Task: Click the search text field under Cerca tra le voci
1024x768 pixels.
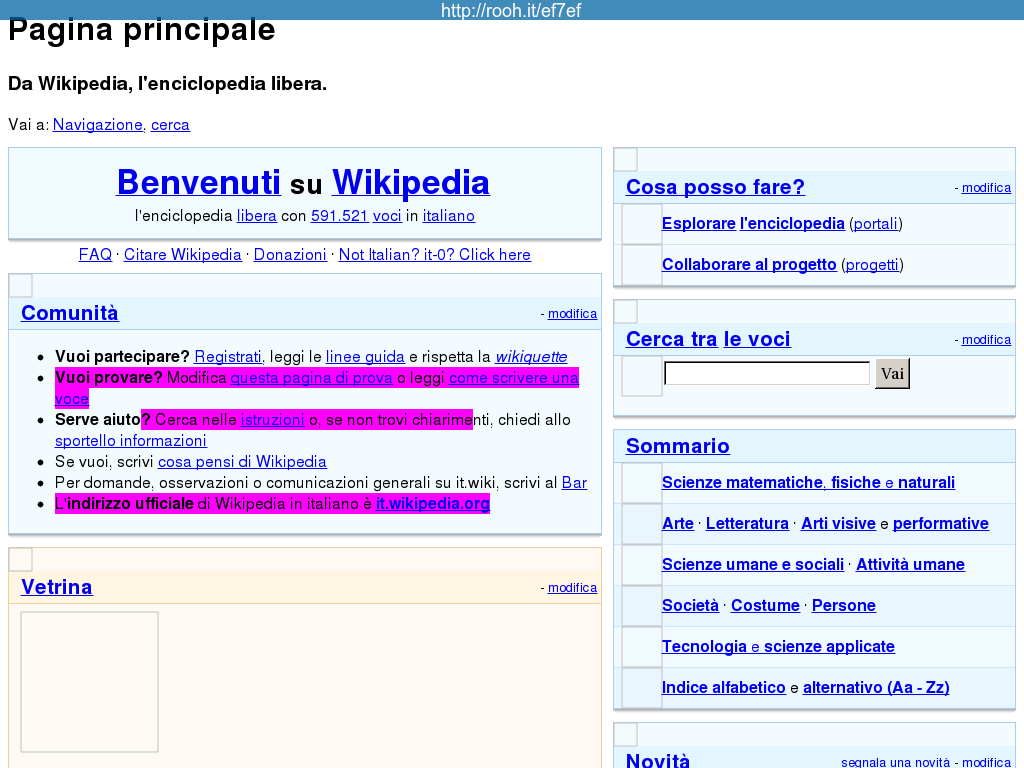Action: (x=767, y=374)
